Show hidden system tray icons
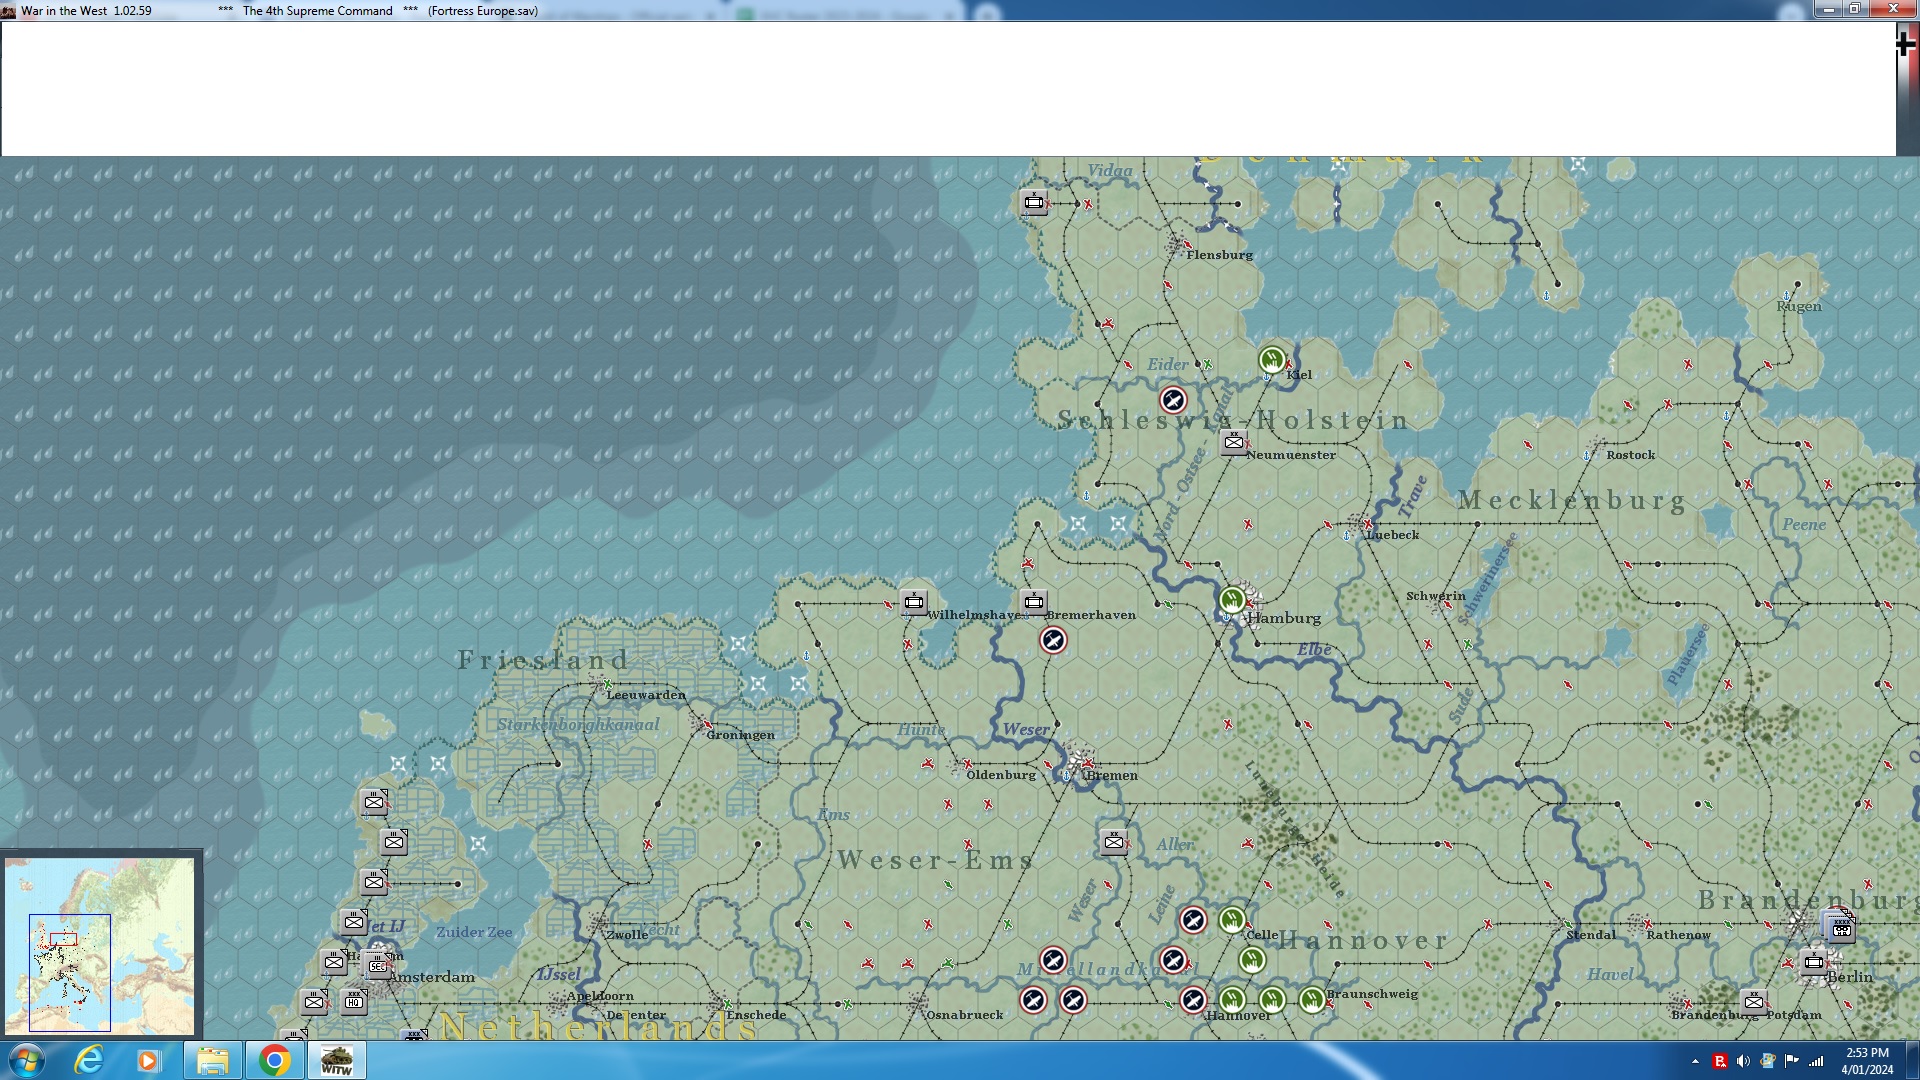This screenshot has height=1080, width=1920. pos(1695,1061)
